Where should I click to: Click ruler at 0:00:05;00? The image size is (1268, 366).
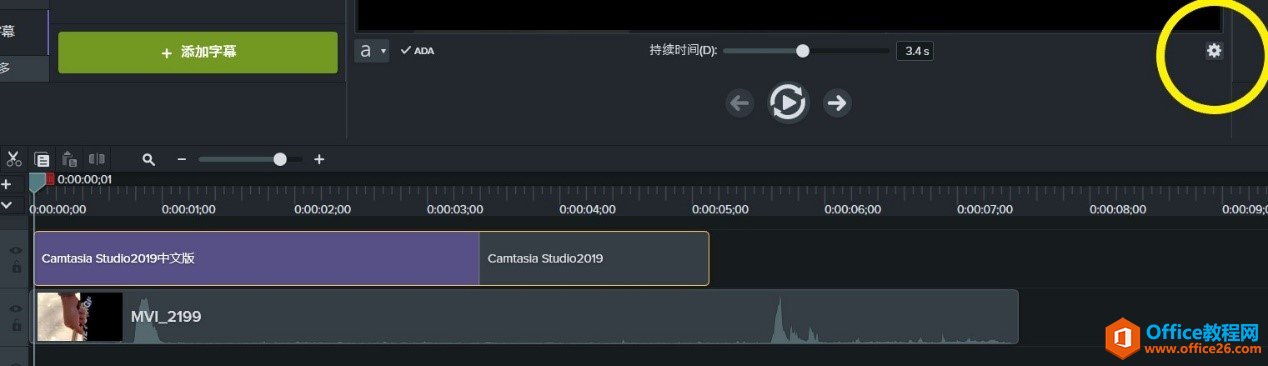coord(720,210)
